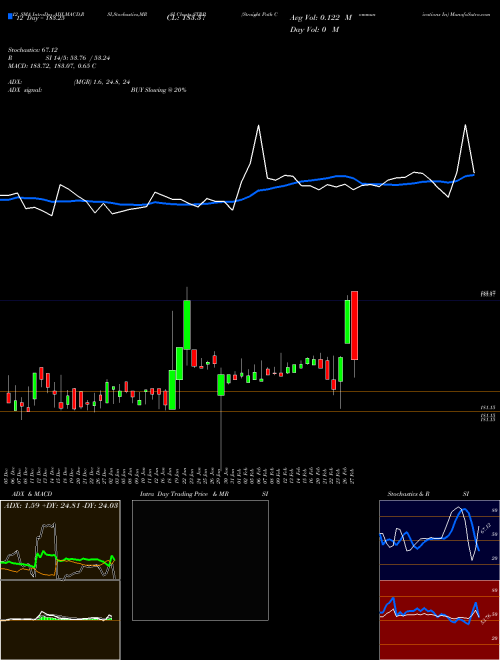Click the first white line spike in the middle of the chart
This screenshot has width=500, height=660.
point(258,126)
